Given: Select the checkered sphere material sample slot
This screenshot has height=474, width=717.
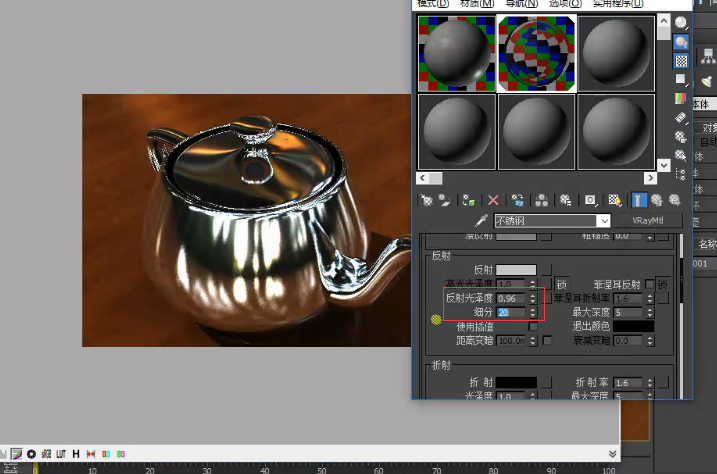Looking at the screenshot, I should tap(536, 53).
